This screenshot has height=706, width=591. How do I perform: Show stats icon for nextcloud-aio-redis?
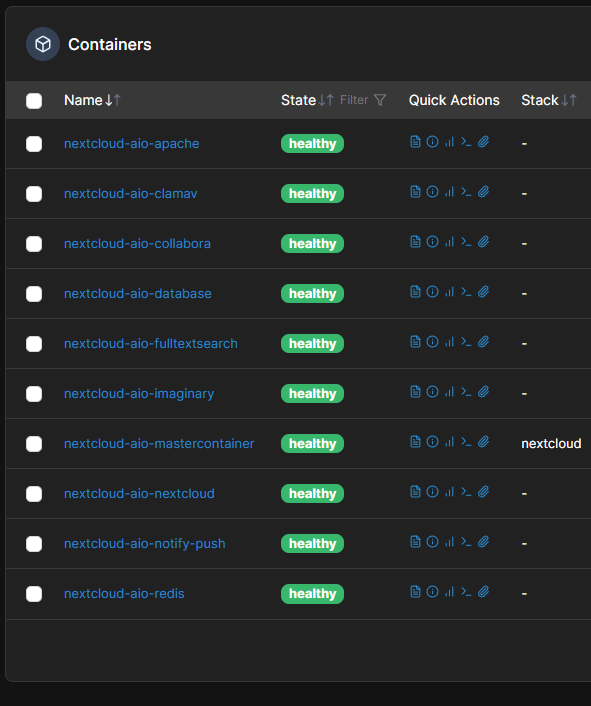[x=449, y=592]
